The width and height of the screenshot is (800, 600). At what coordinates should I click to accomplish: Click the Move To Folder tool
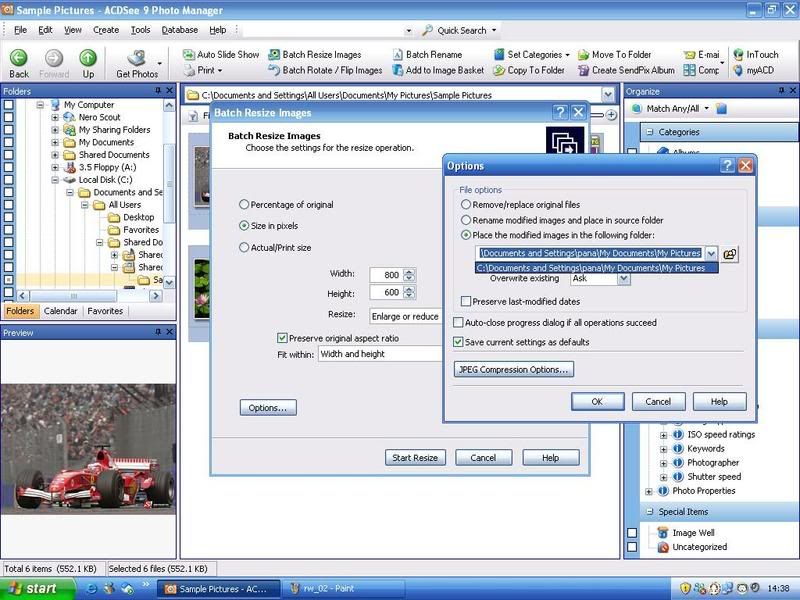point(614,55)
